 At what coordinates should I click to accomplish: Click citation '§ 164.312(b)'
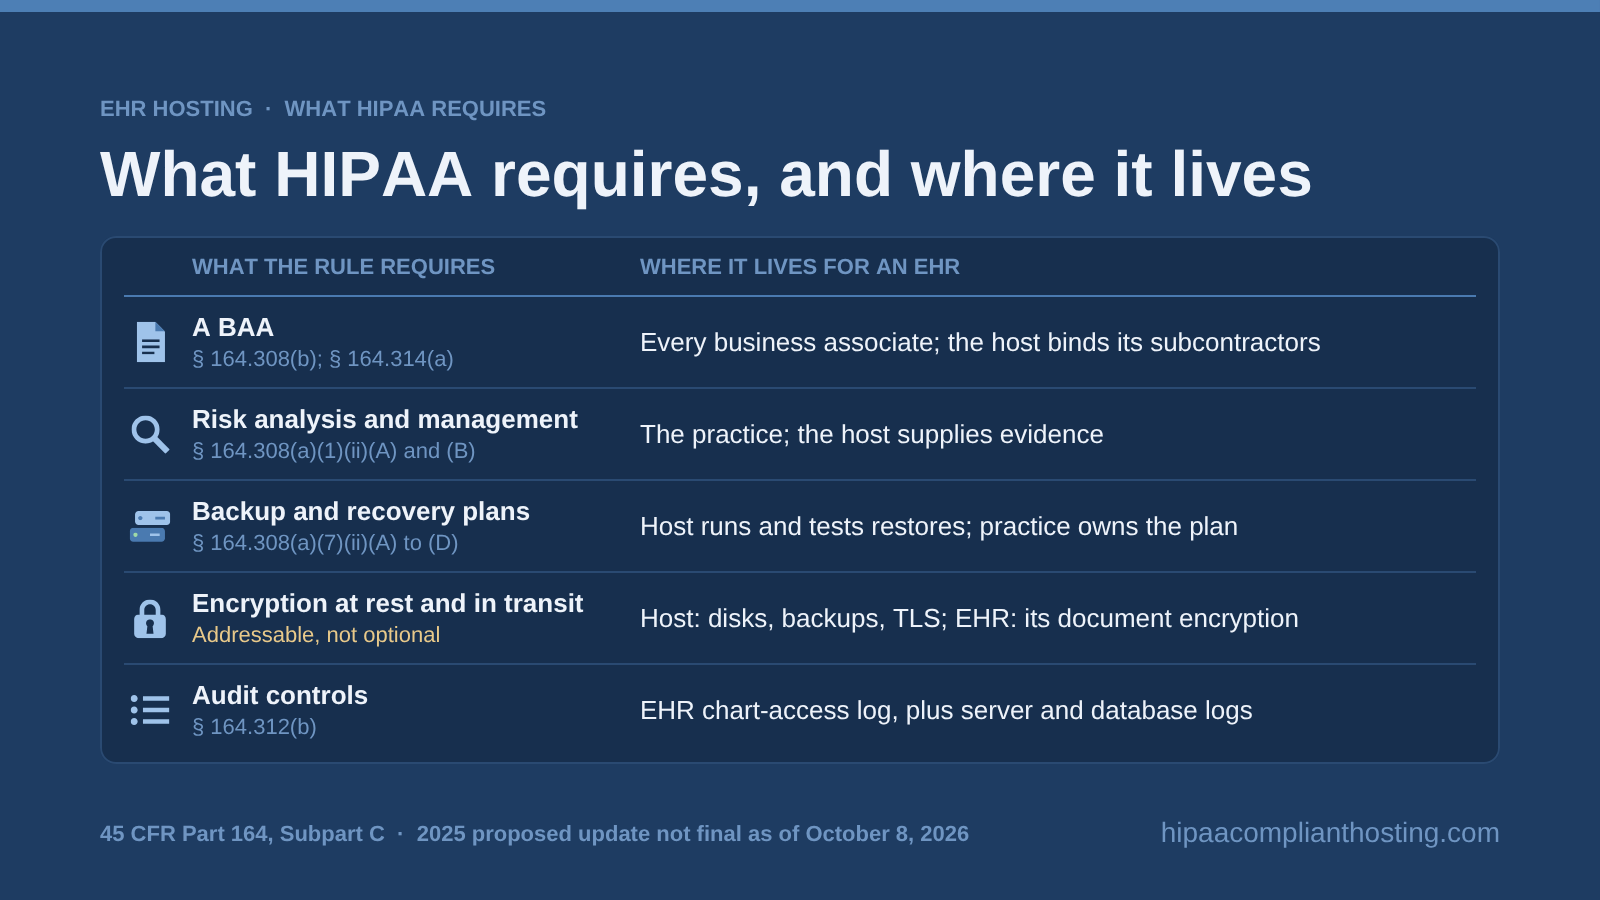pos(254,727)
